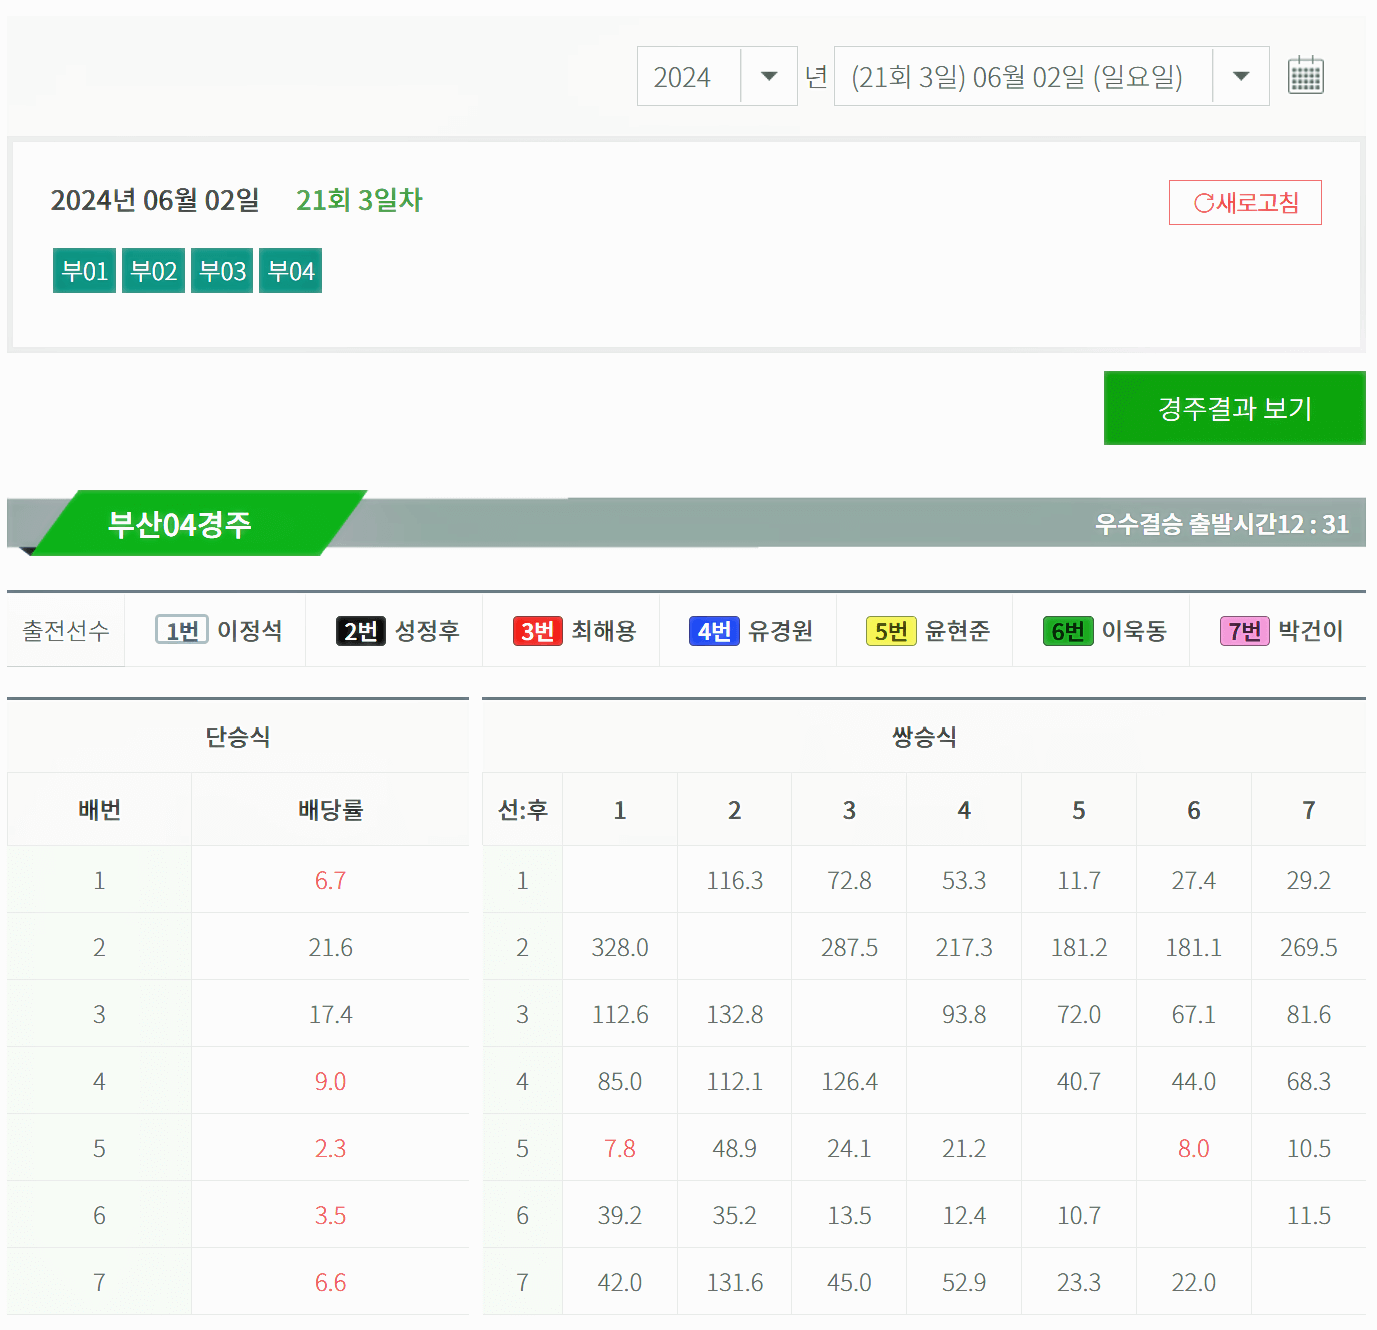
Task: Select green badge 6번 이욱동
Action: pos(1101,630)
